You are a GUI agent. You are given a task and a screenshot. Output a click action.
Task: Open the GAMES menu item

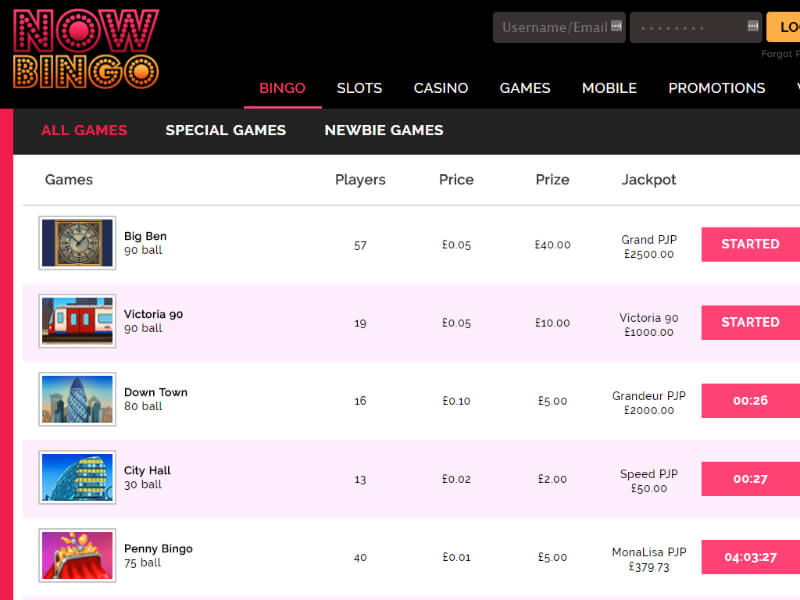coord(525,88)
